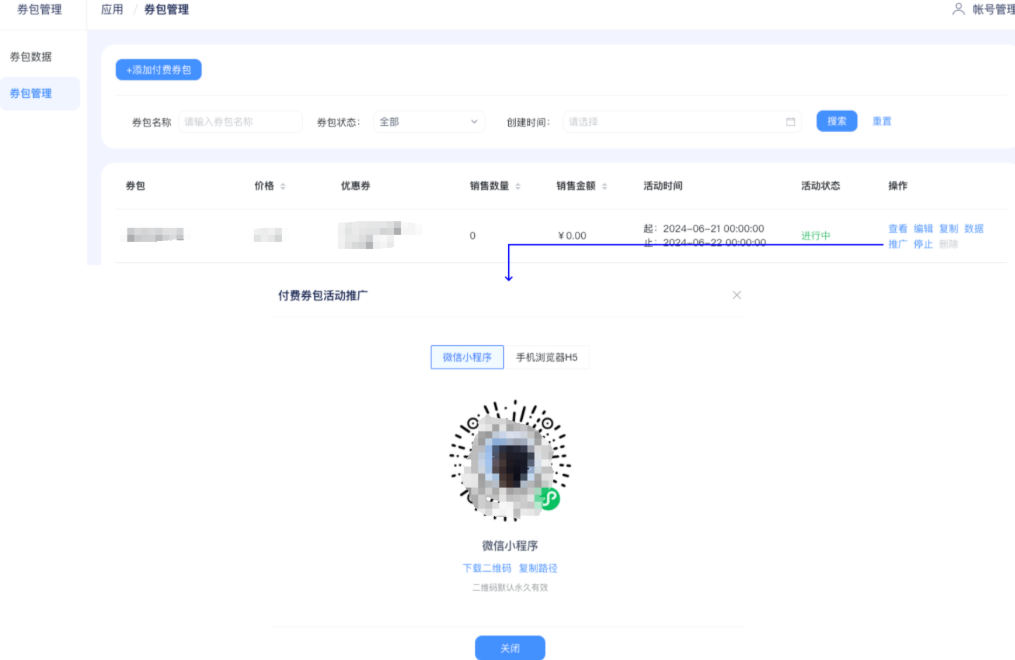Click the user avatar icon beside 帐号管理
This screenshot has height=660, width=1015.
(x=958, y=9)
